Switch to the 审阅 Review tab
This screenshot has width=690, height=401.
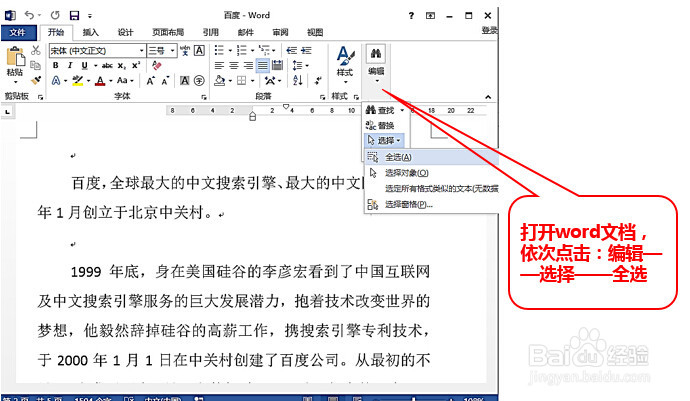coord(280,32)
